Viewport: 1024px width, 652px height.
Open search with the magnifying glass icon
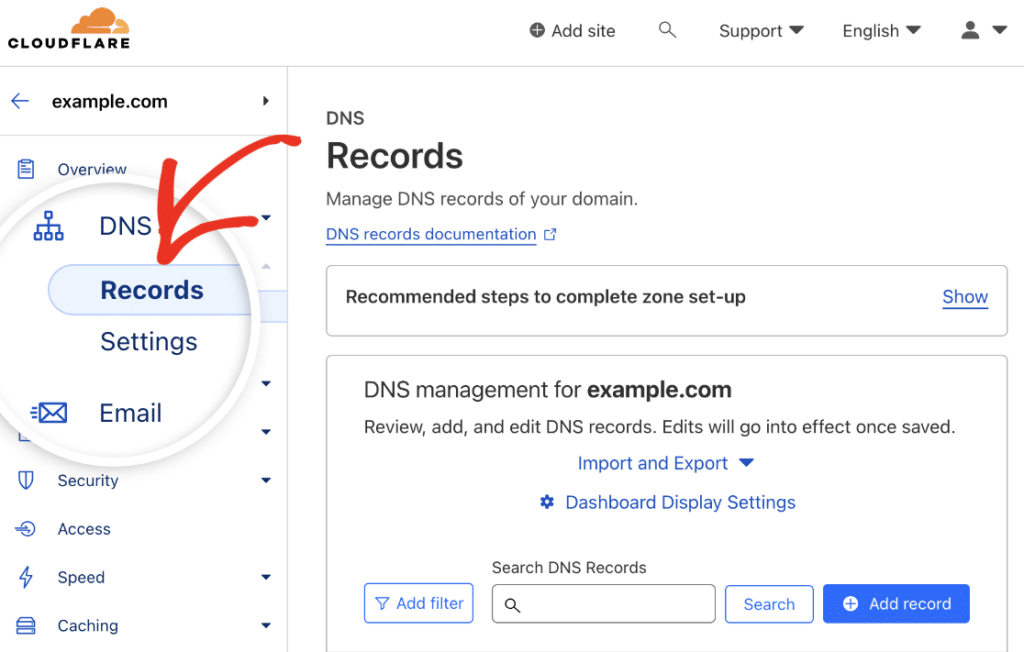pyautogui.click(x=667, y=30)
